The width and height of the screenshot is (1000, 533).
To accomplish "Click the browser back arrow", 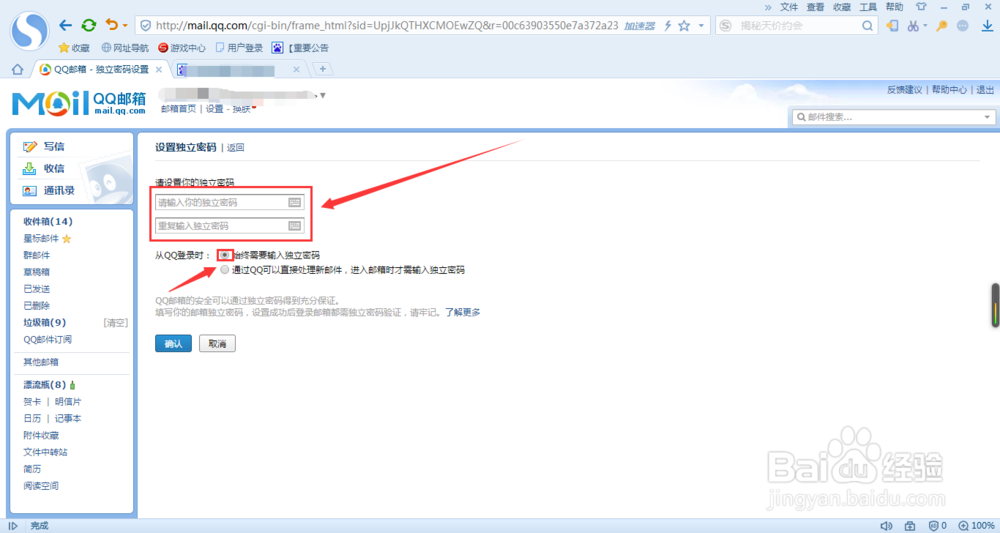I will pyautogui.click(x=65, y=26).
